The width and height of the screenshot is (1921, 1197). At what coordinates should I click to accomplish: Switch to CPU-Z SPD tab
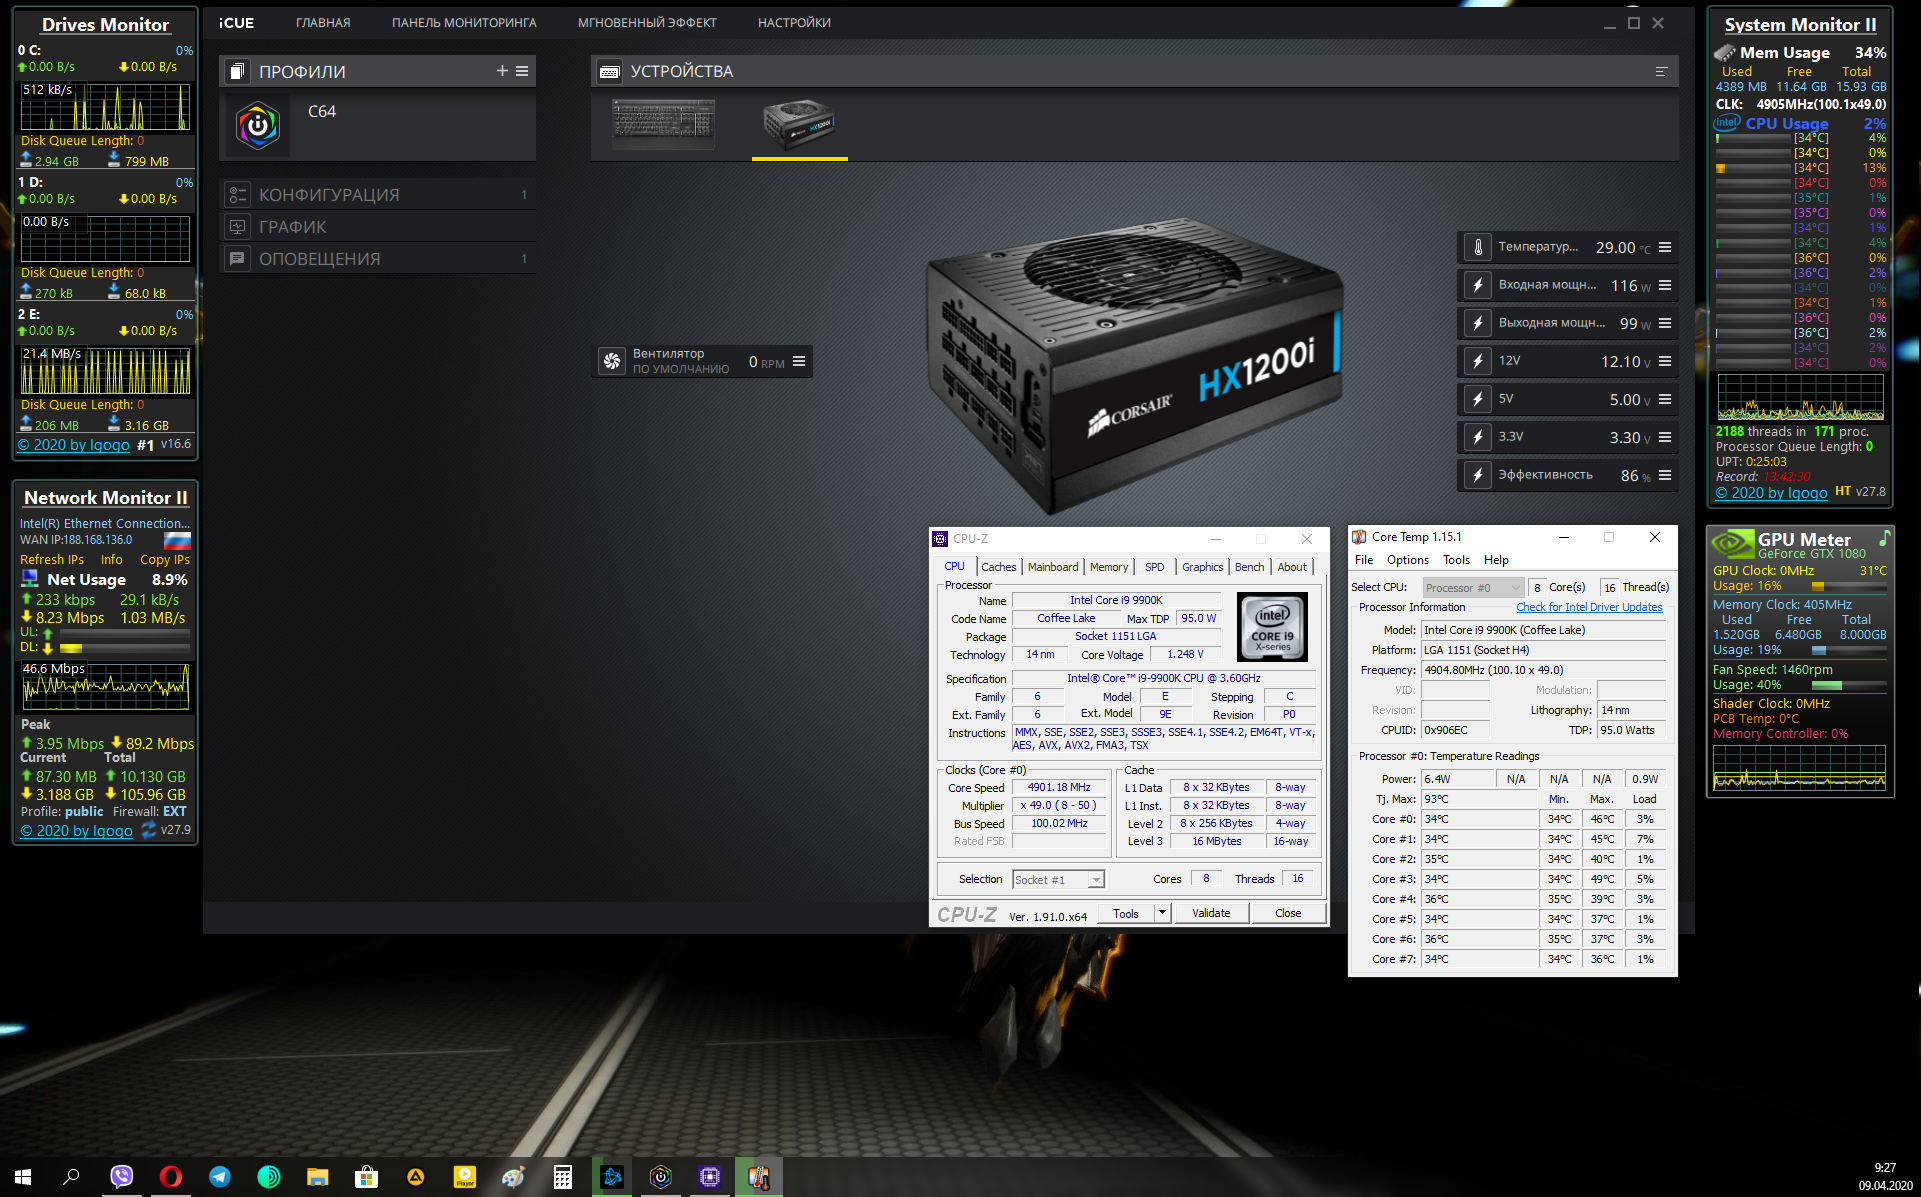(1154, 567)
